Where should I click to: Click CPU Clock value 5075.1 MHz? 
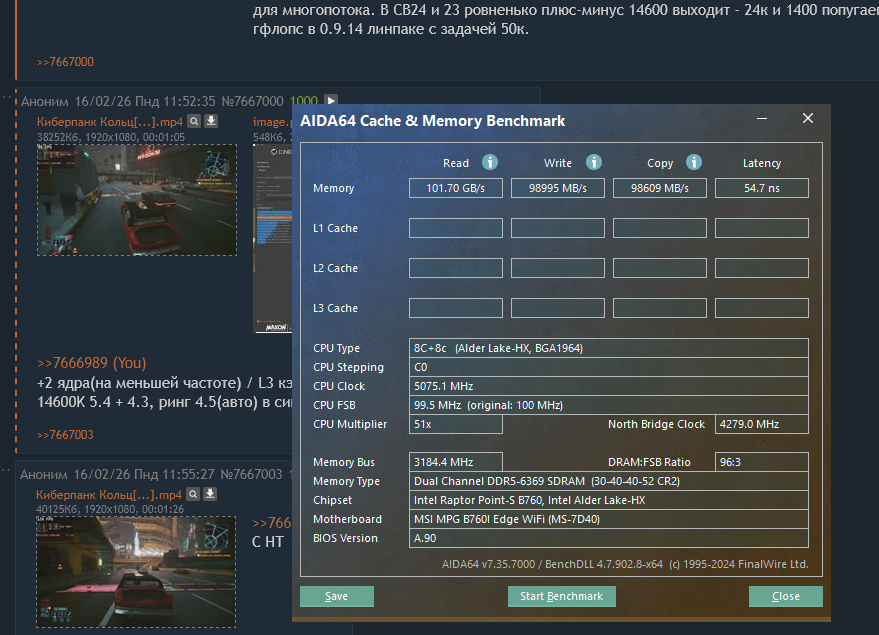click(x=609, y=386)
